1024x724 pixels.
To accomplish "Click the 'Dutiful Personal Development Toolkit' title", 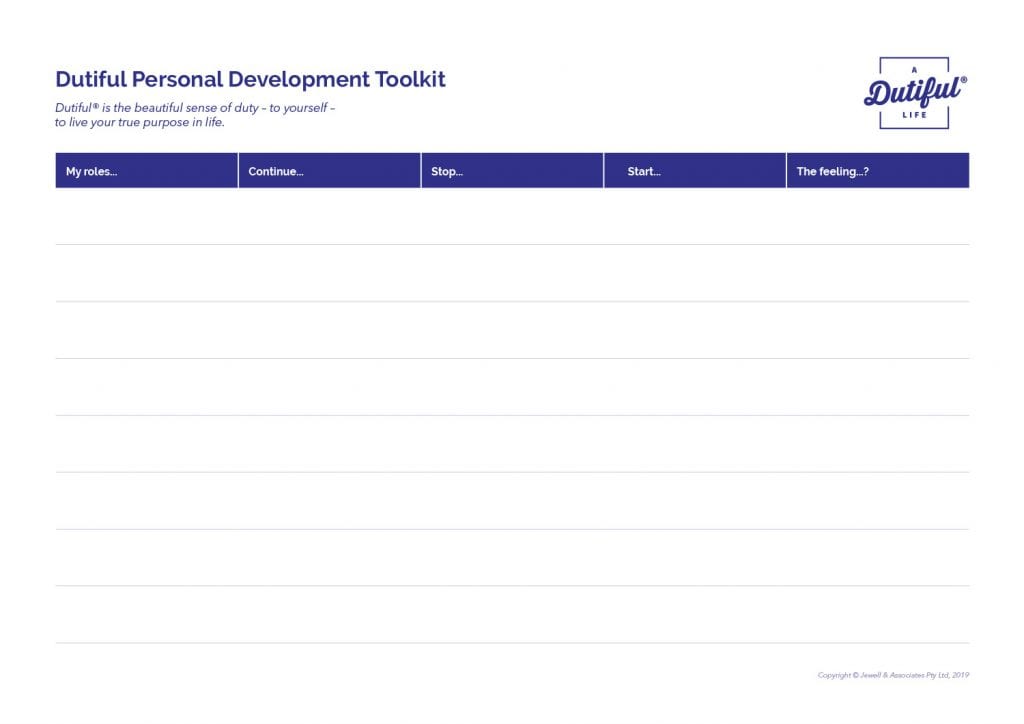I will 250,79.
